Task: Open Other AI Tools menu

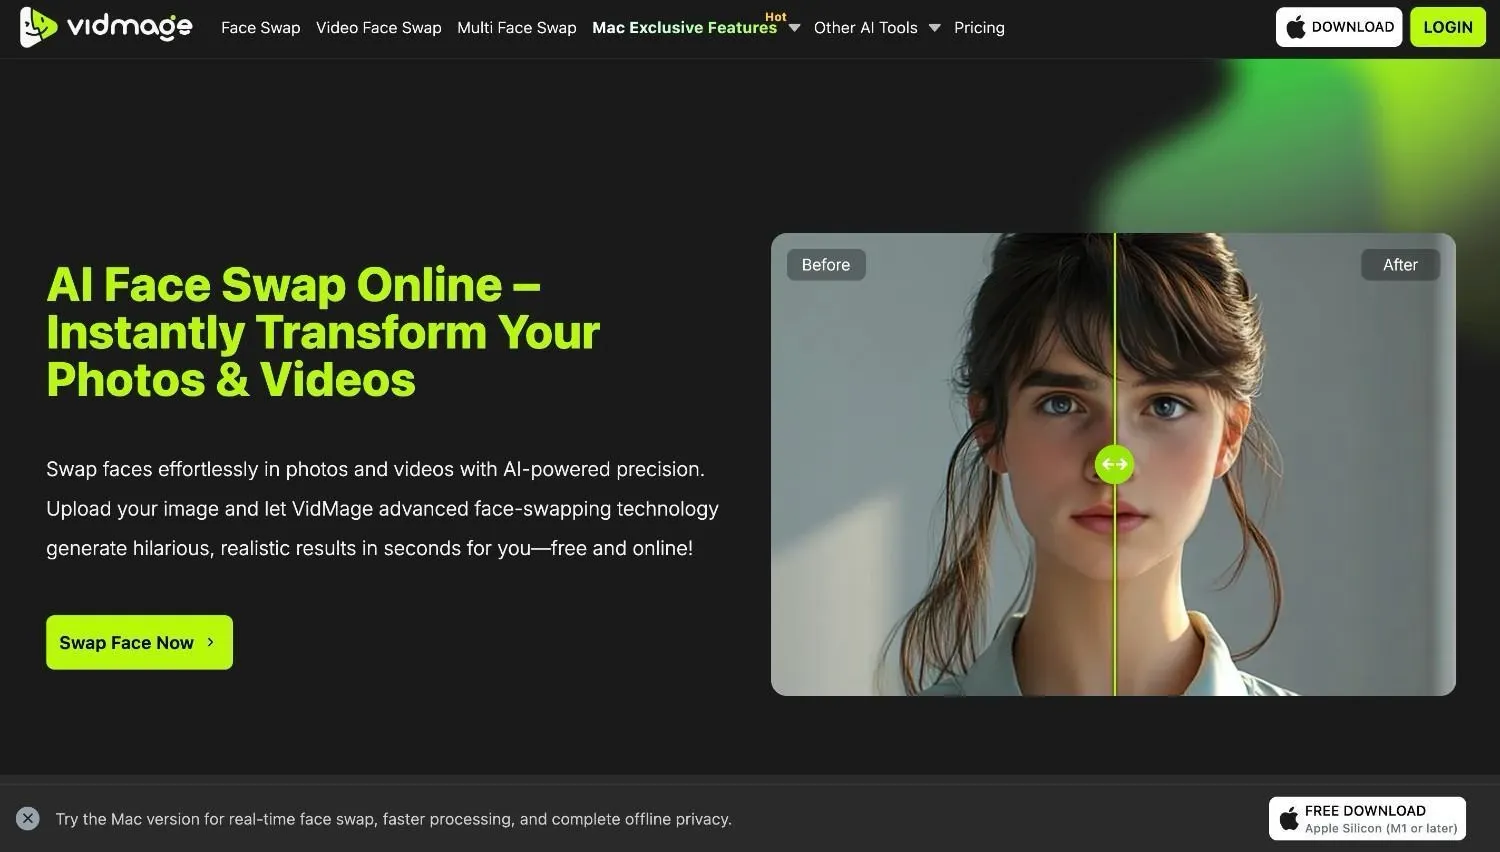Action: (866, 28)
